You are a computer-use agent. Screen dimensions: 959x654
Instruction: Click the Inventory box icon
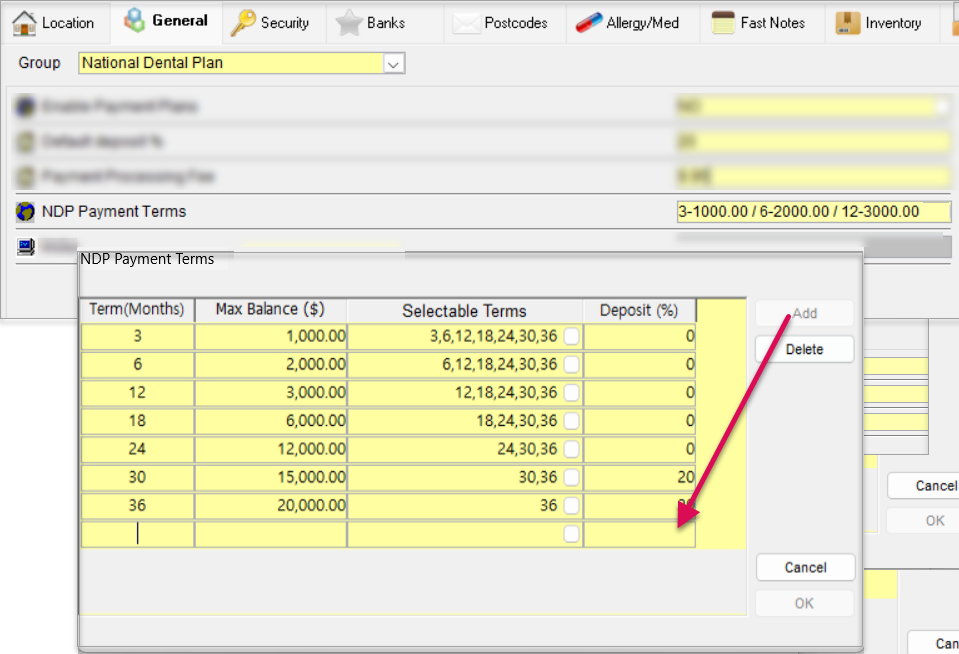pyautogui.click(x=848, y=23)
